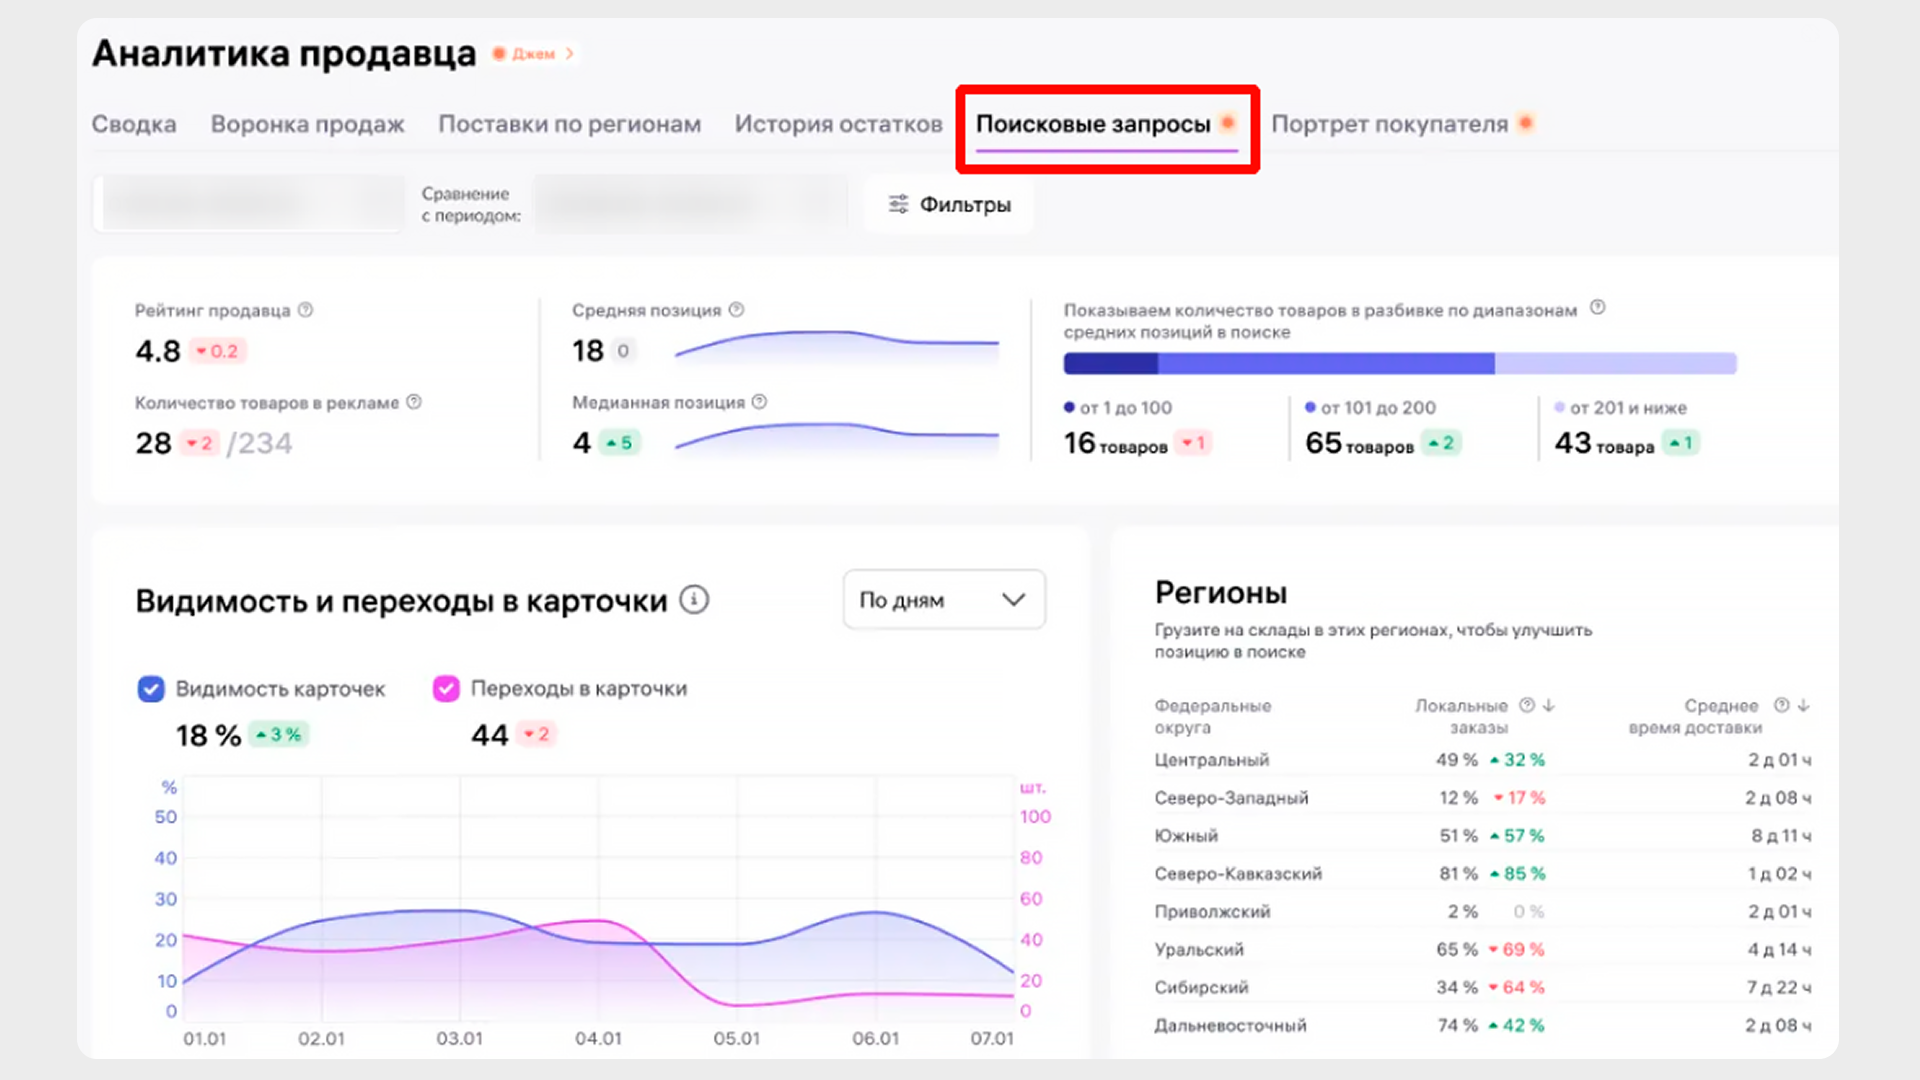This screenshot has width=1920, height=1080.
Task: Sort by Среднее время доставки arrow
Action: 1804,705
